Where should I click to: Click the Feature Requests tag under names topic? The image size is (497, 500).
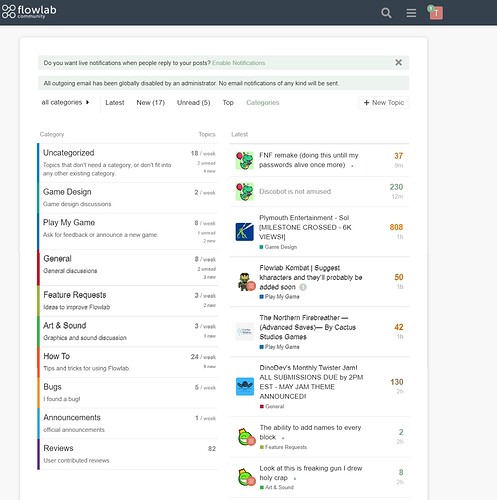pos(283,447)
